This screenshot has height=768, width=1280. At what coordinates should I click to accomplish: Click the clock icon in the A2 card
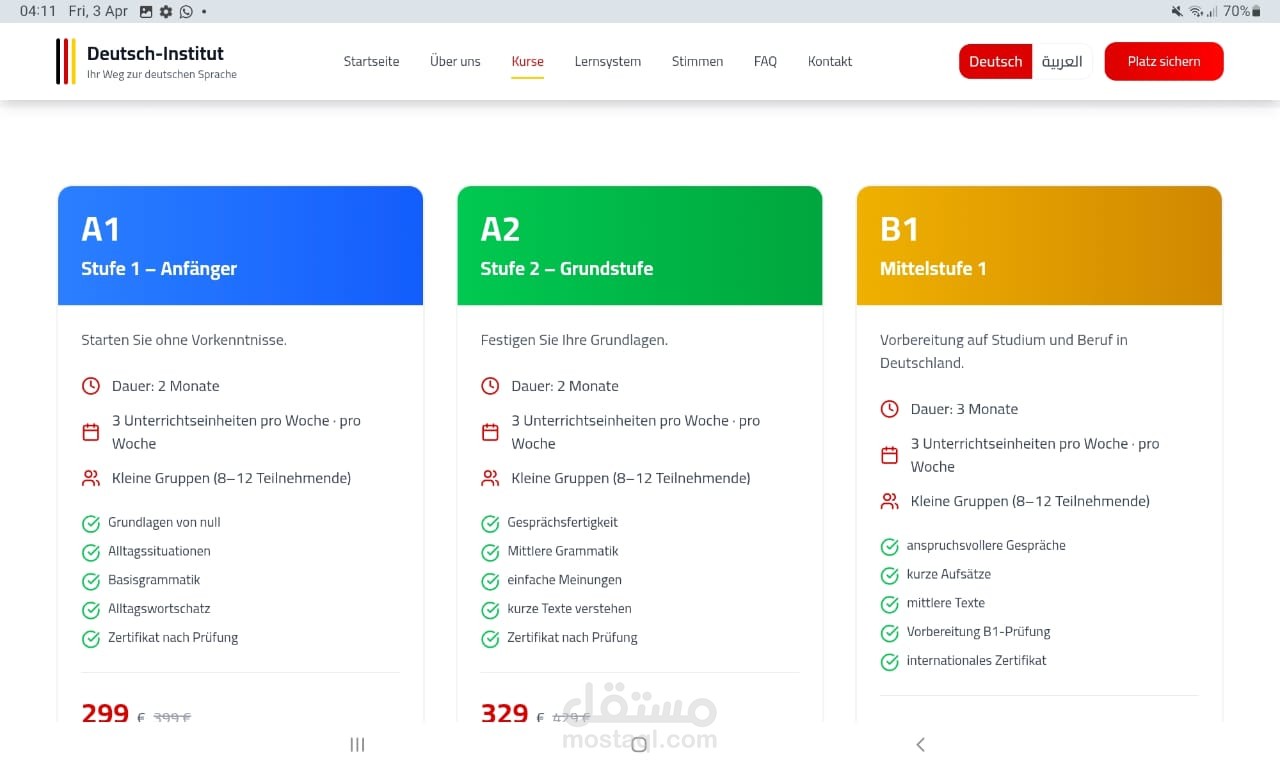(x=490, y=386)
